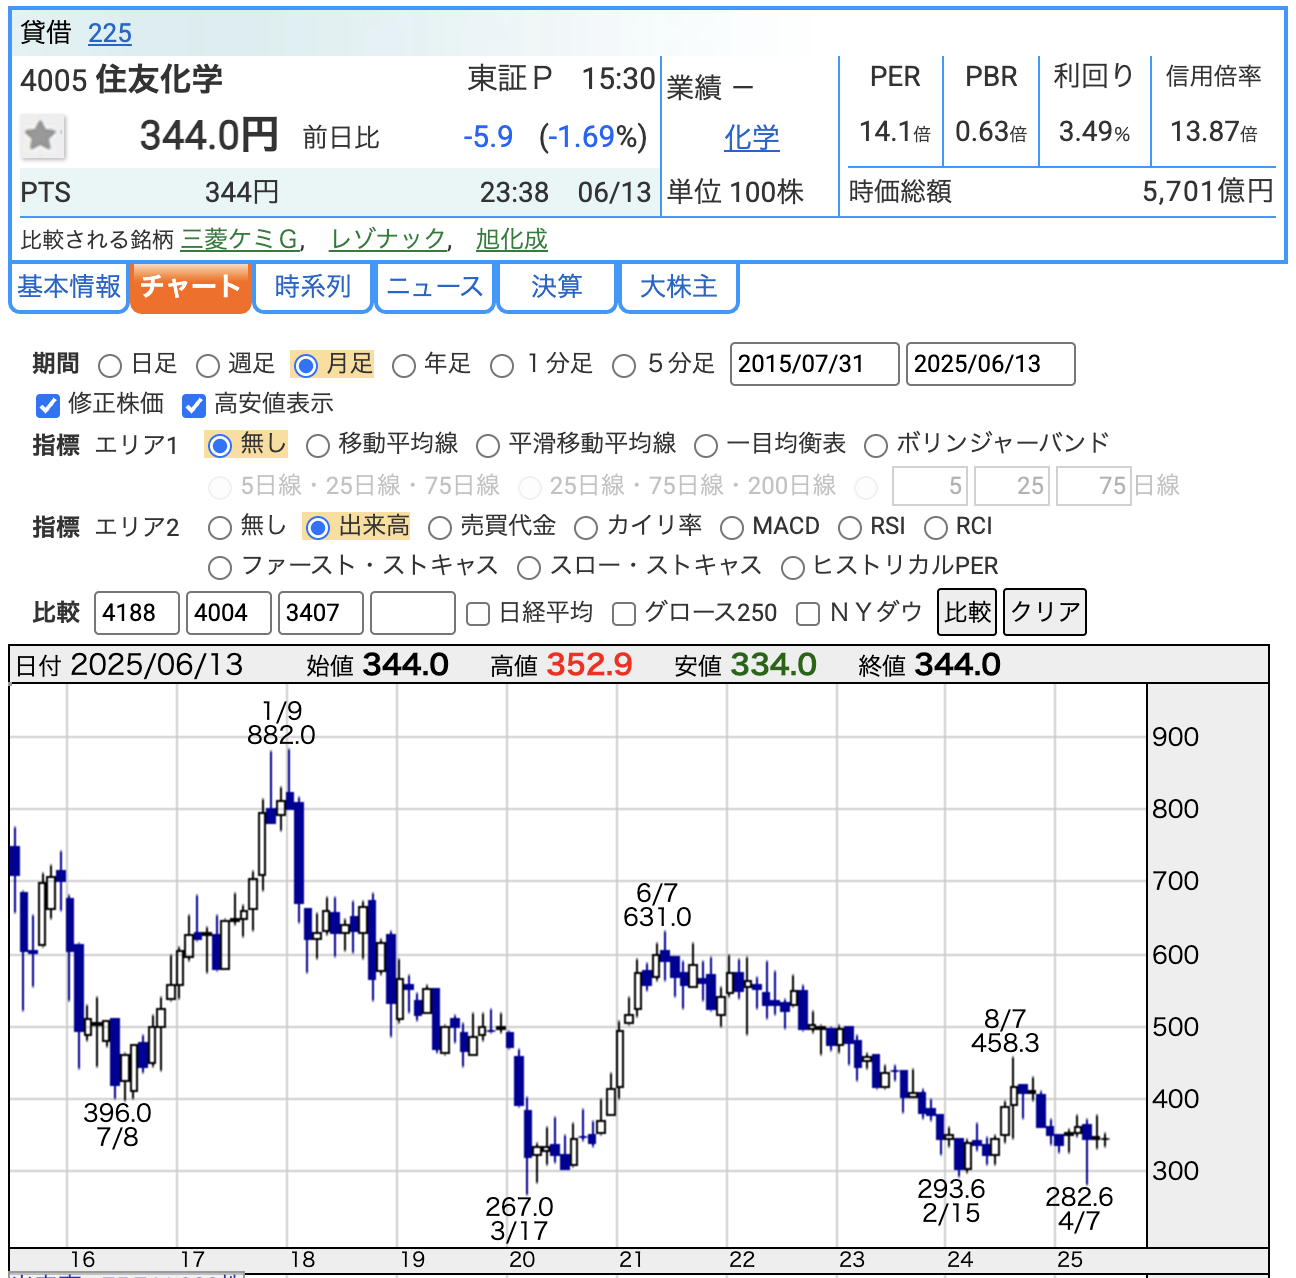
Task: Select 週足 period radio button
Action: (x=208, y=365)
